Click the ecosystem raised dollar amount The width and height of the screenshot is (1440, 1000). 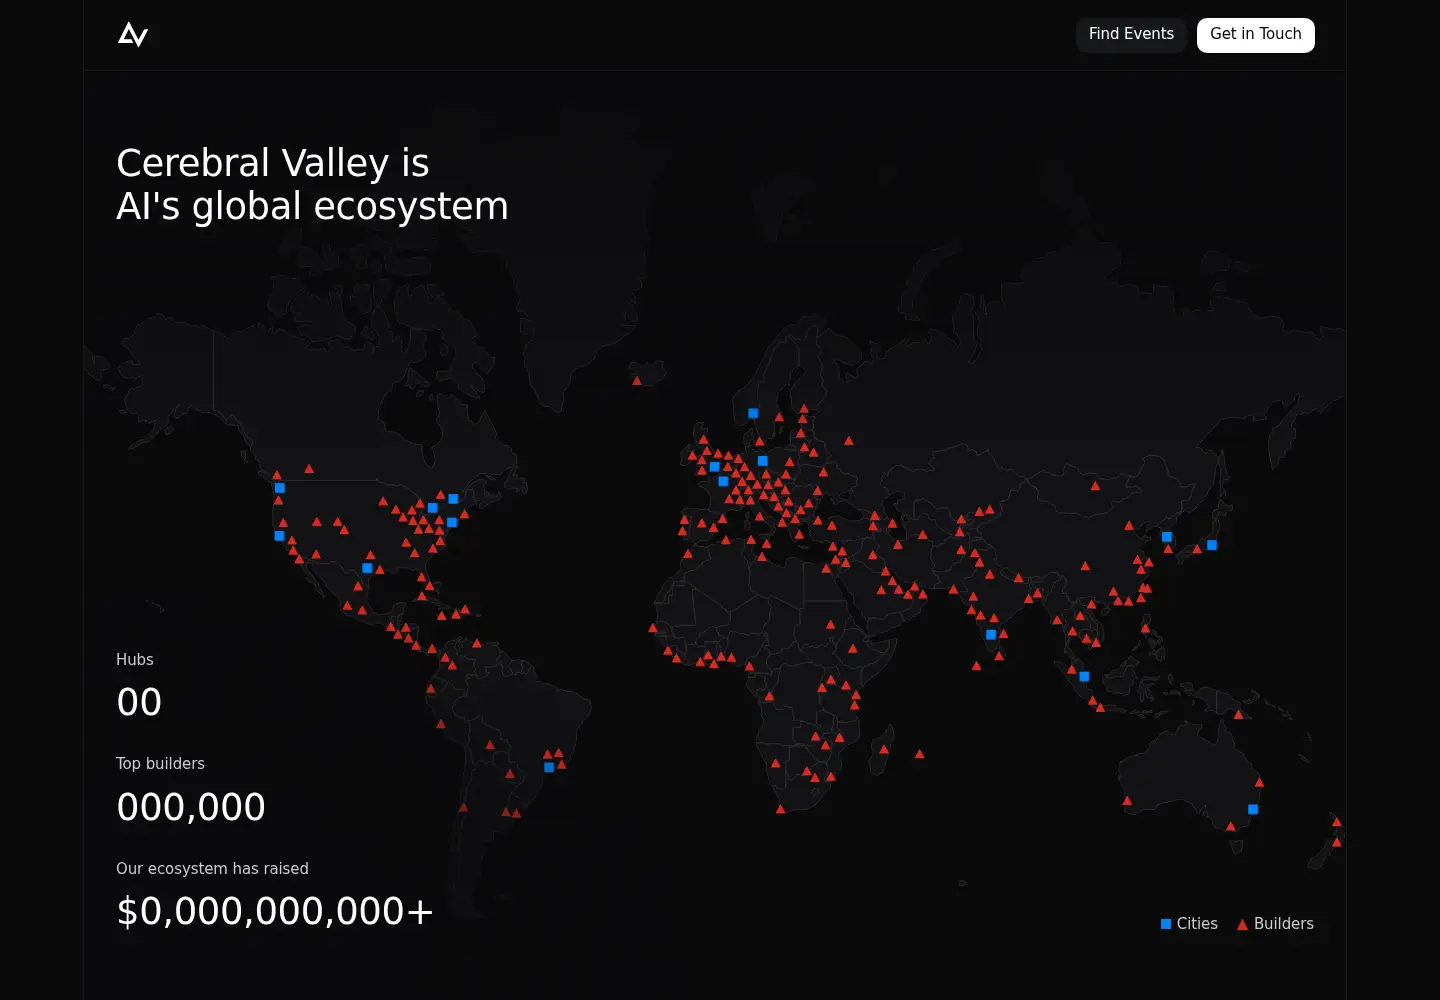coord(275,911)
